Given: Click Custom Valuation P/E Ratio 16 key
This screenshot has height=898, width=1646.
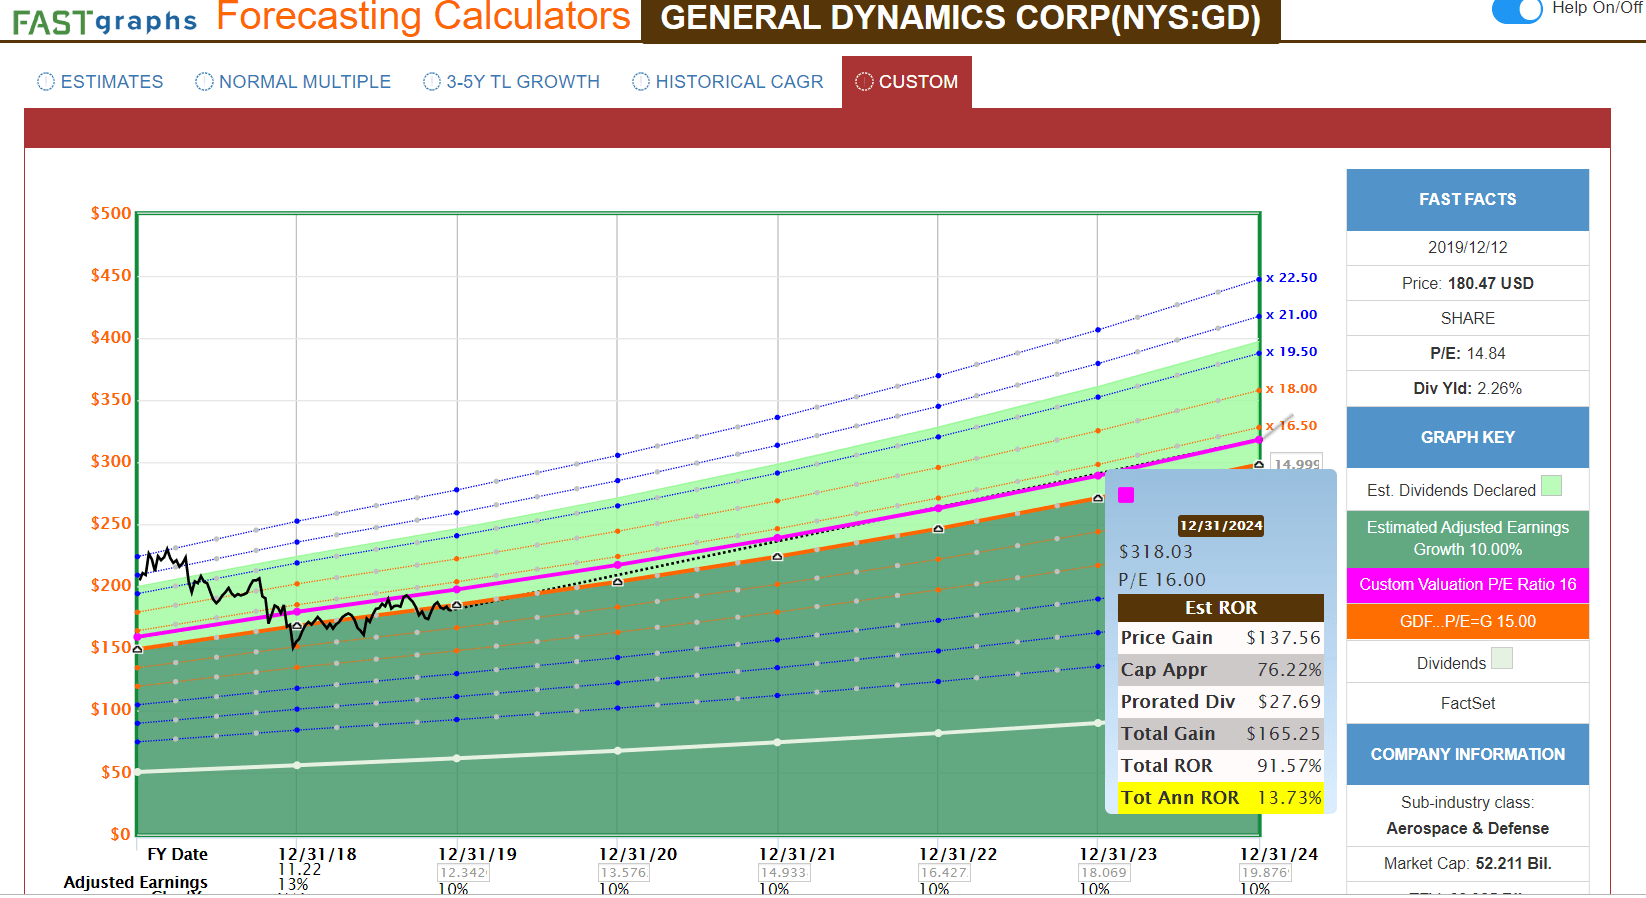Looking at the screenshot, I should coord(1468,585).
